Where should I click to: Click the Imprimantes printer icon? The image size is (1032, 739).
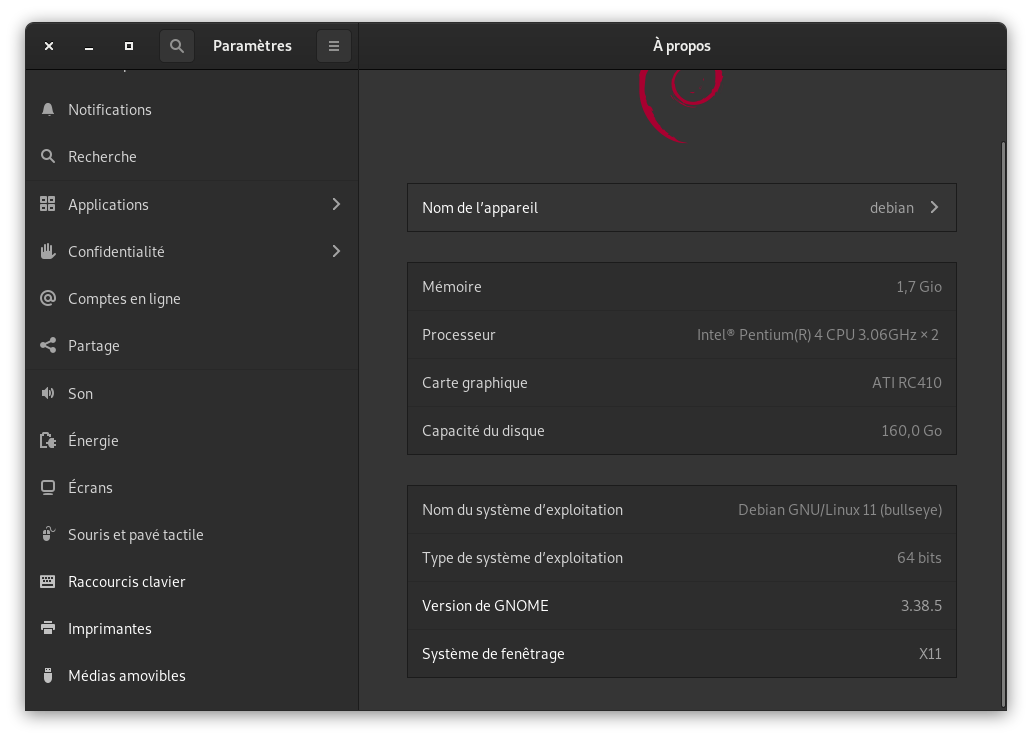tap(47, 628)
